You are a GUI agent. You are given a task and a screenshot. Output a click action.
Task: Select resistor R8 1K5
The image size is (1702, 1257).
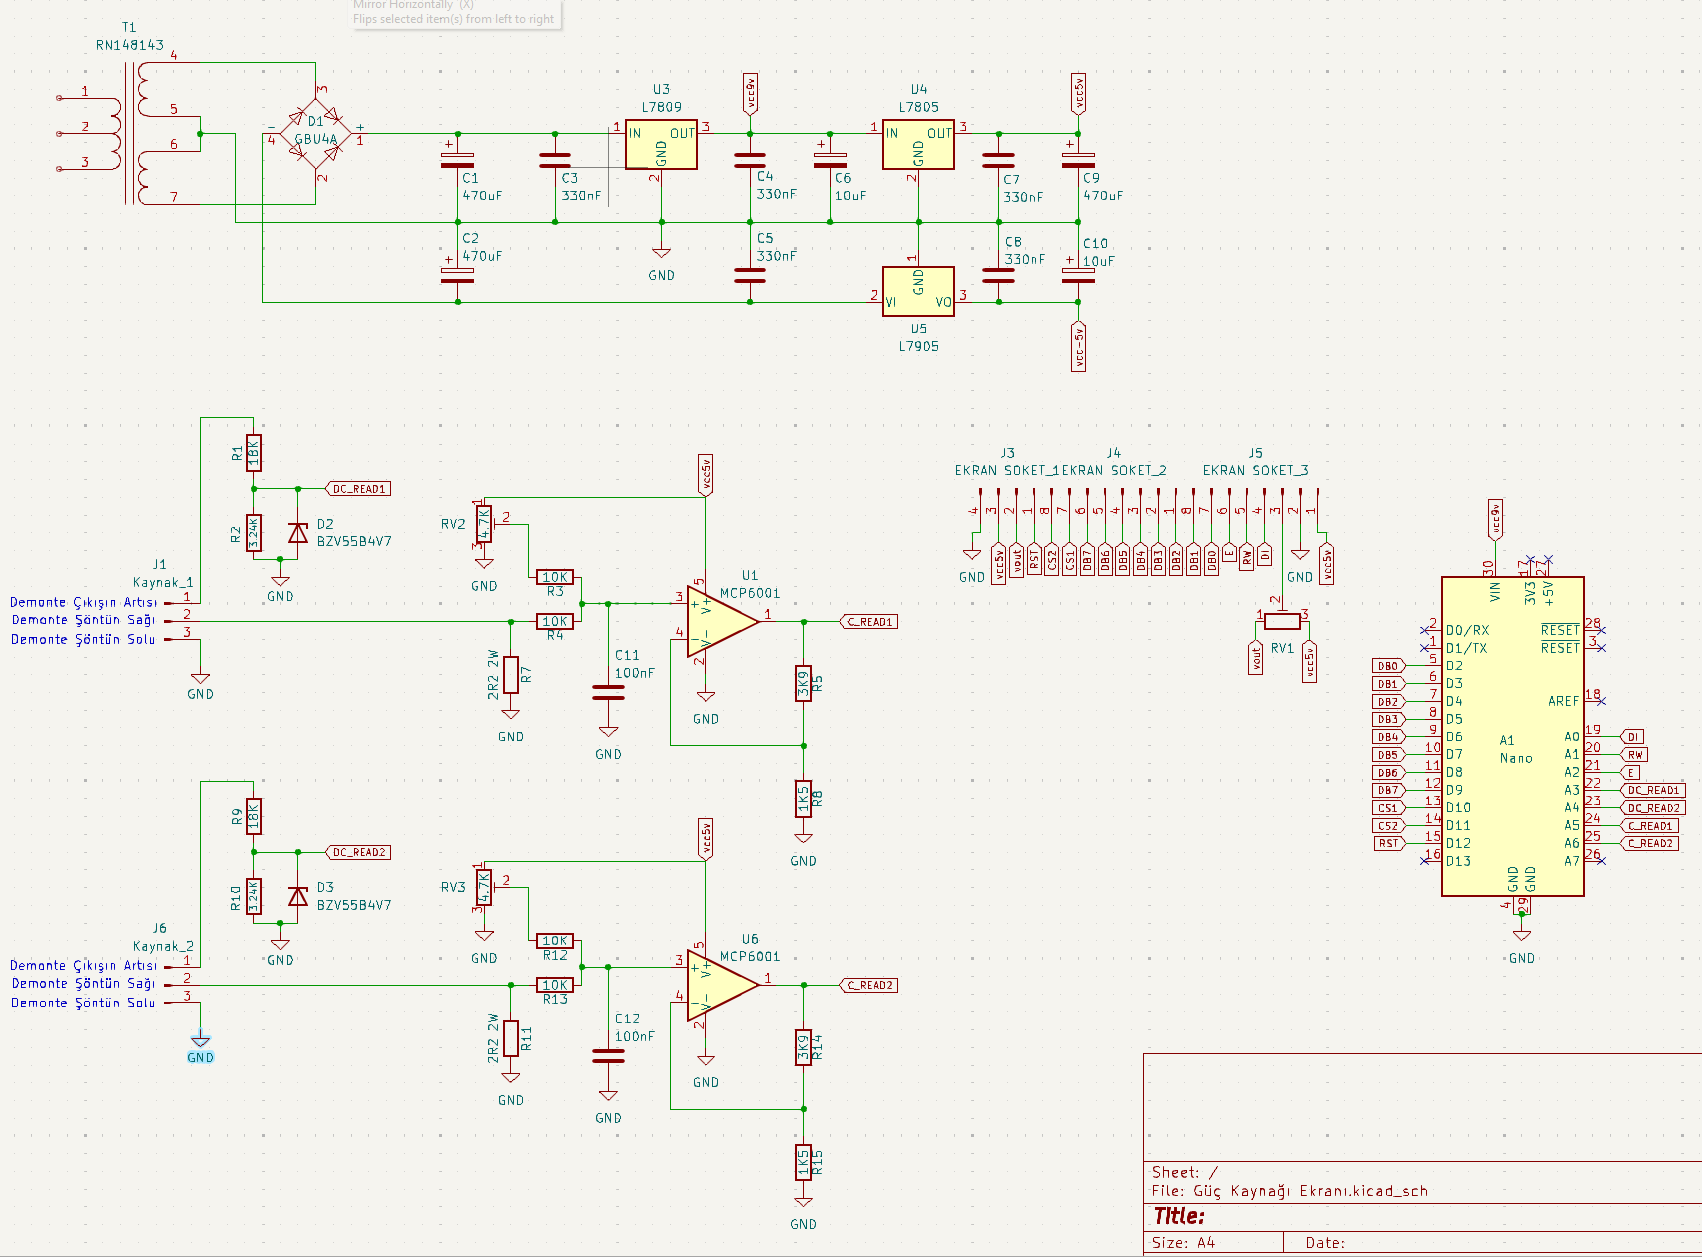click(x=803, y=799)
